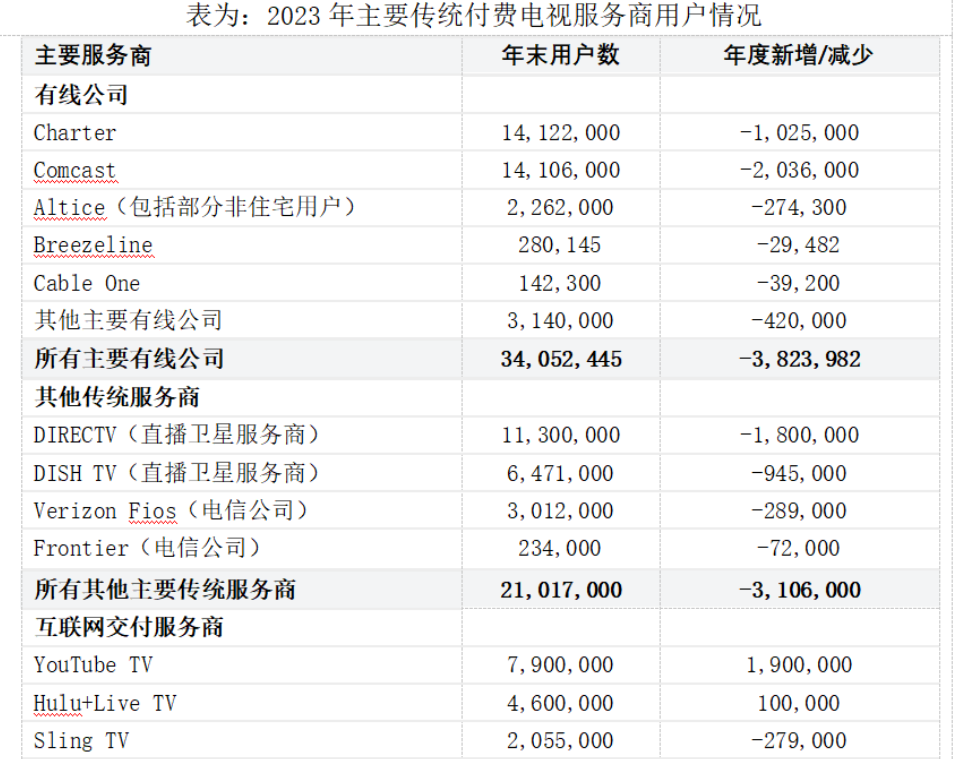Click the Comcast provider name
This screenshot has width=954, height=759.
pyautogui.click(x=75, y=170)
